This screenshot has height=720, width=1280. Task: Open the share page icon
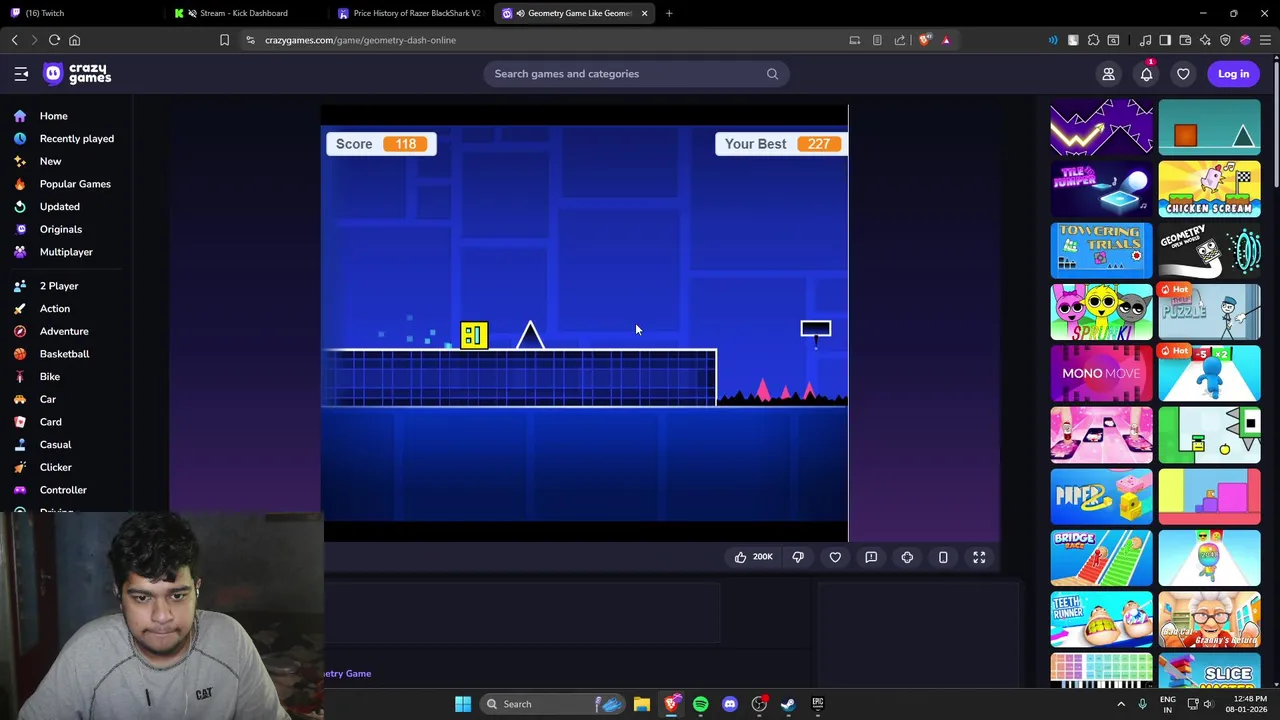pos(899,40)
